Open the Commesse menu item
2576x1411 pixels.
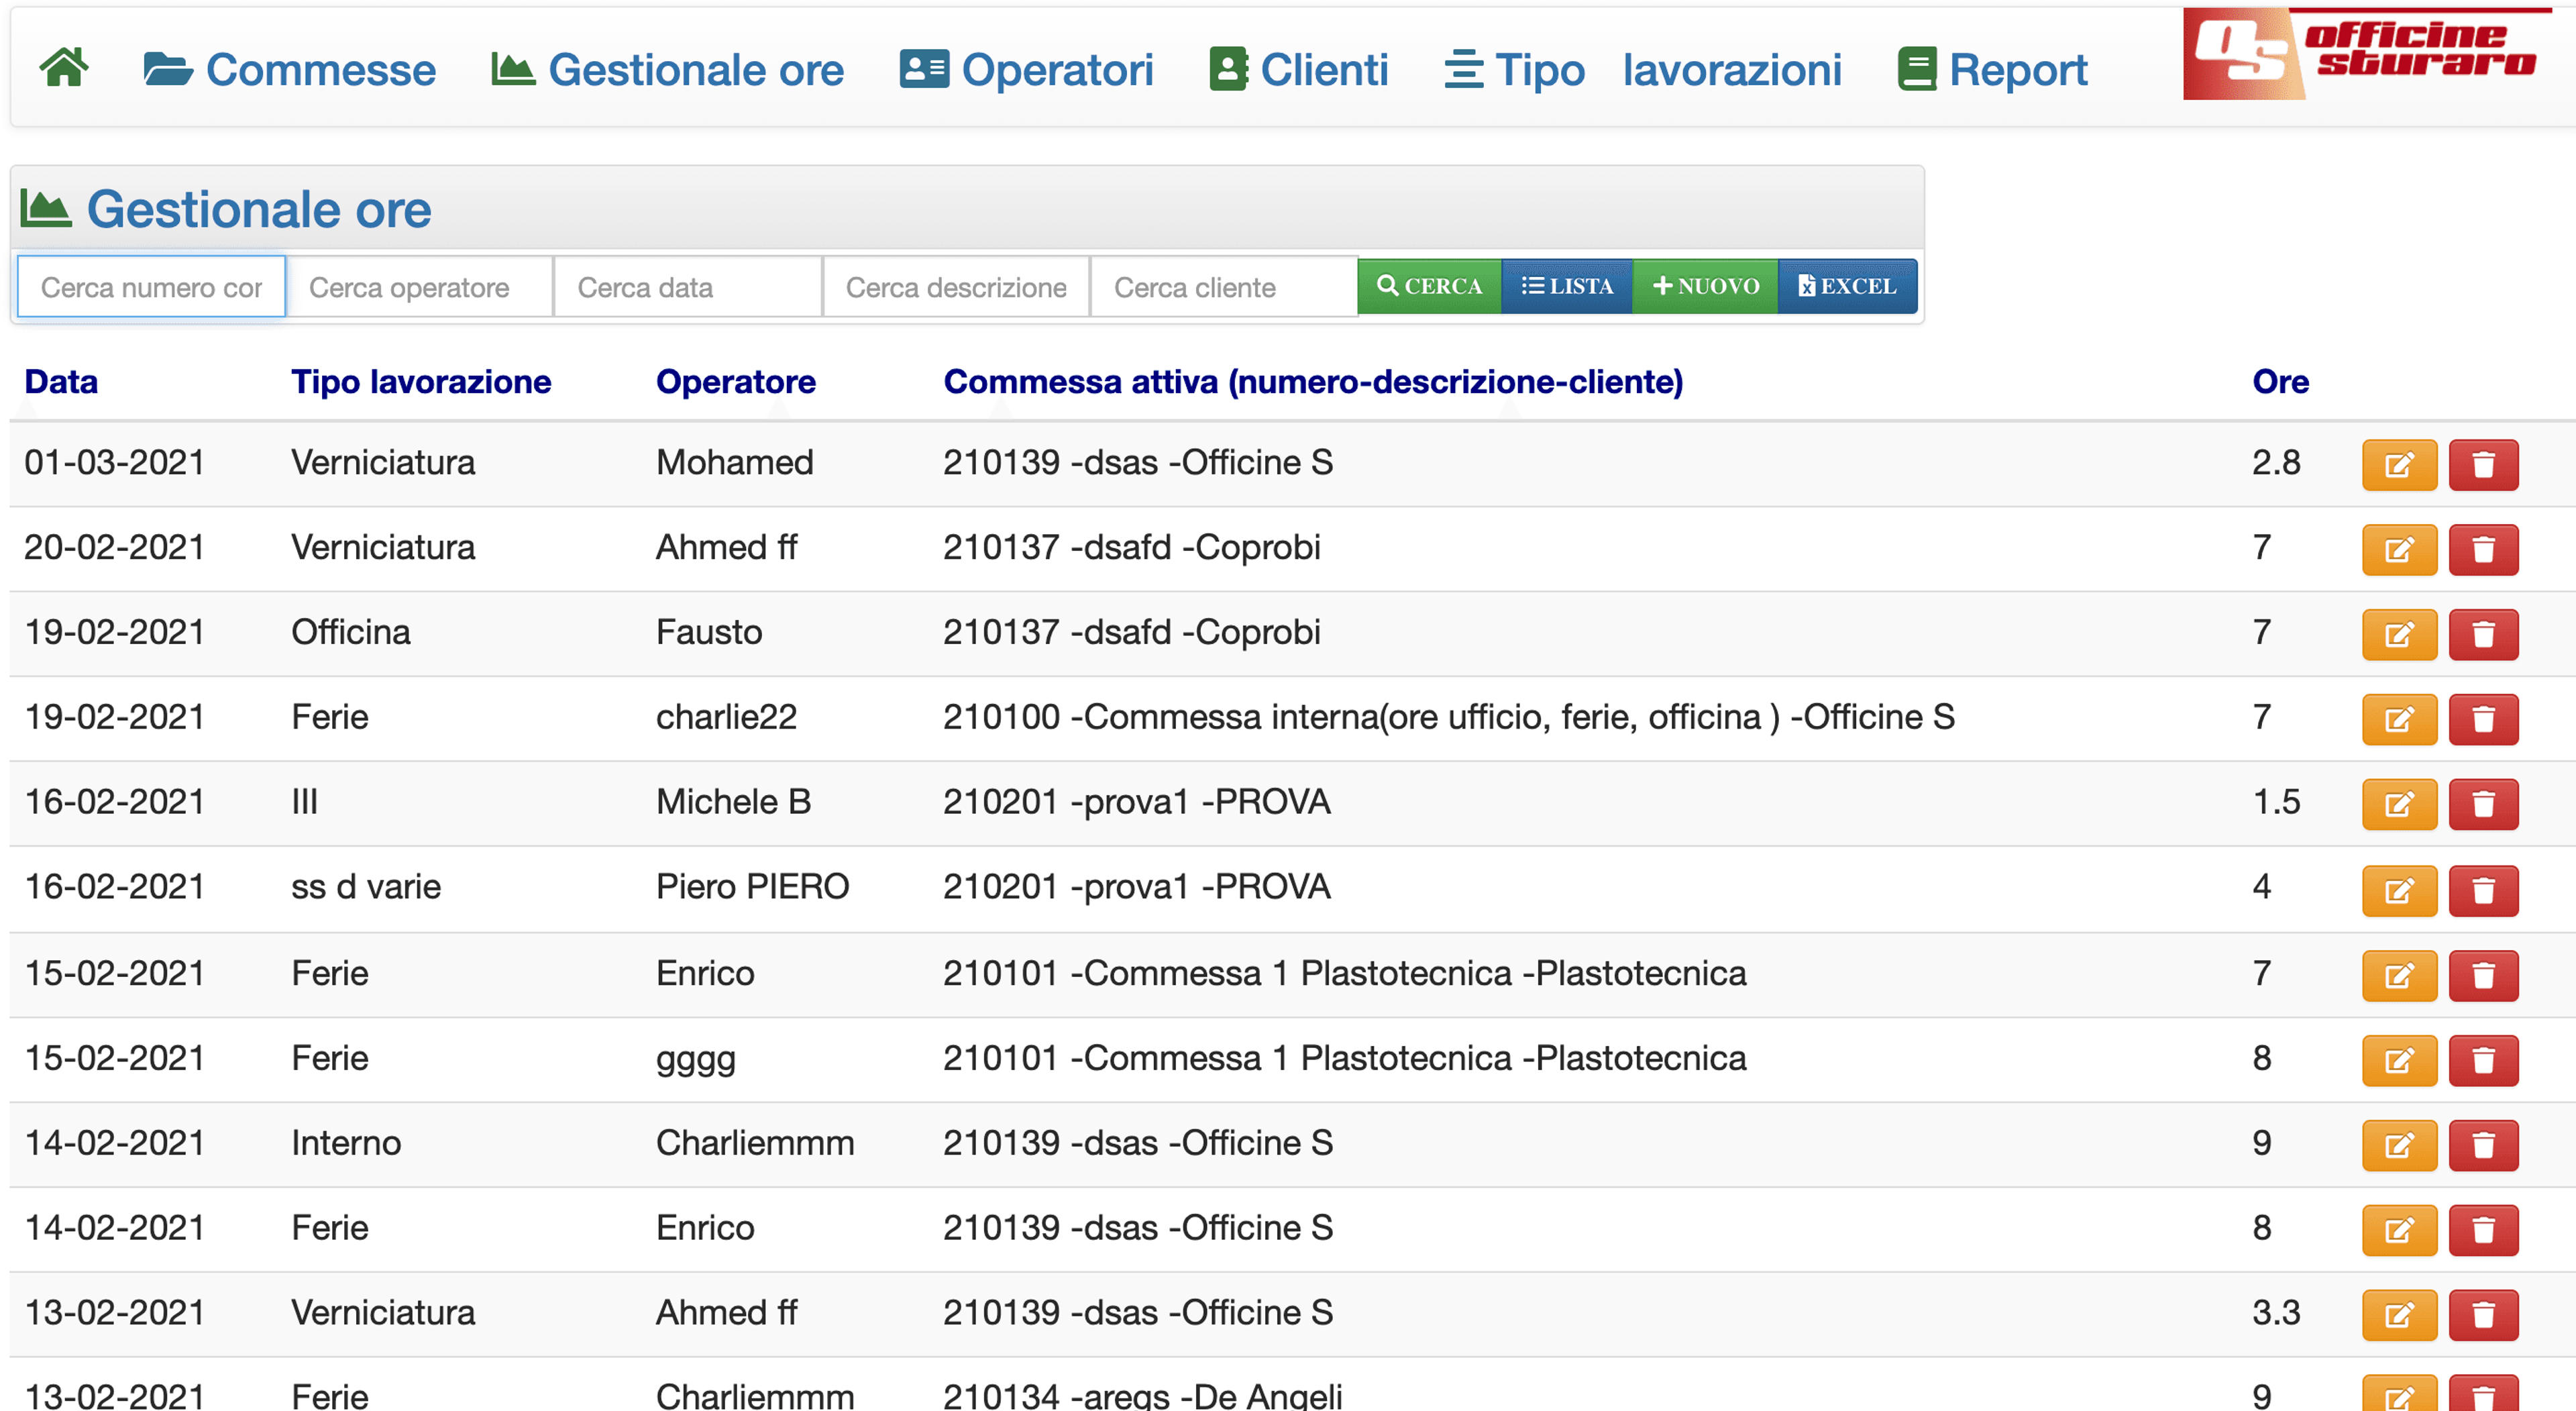click(x=289, y=70)
